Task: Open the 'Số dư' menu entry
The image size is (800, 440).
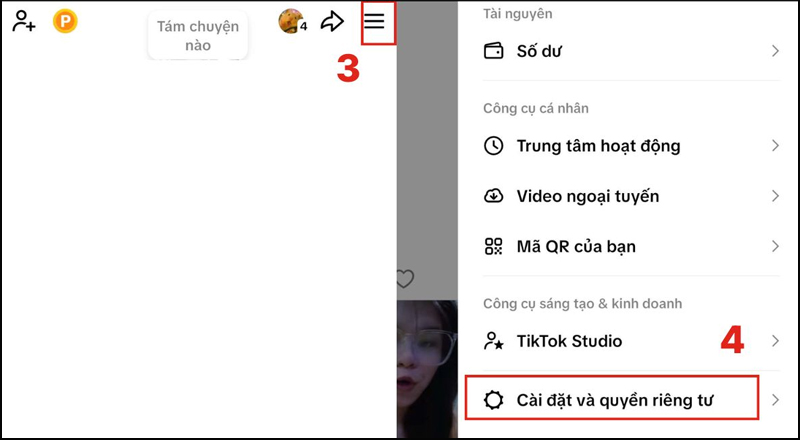Action: pos(632,51)
